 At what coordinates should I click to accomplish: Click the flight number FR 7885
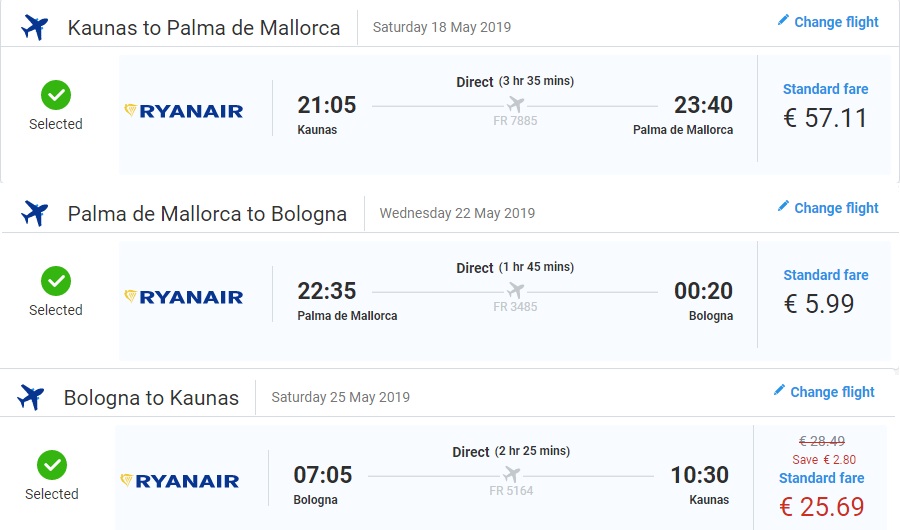pyautogui.click(x=515, y=121)
